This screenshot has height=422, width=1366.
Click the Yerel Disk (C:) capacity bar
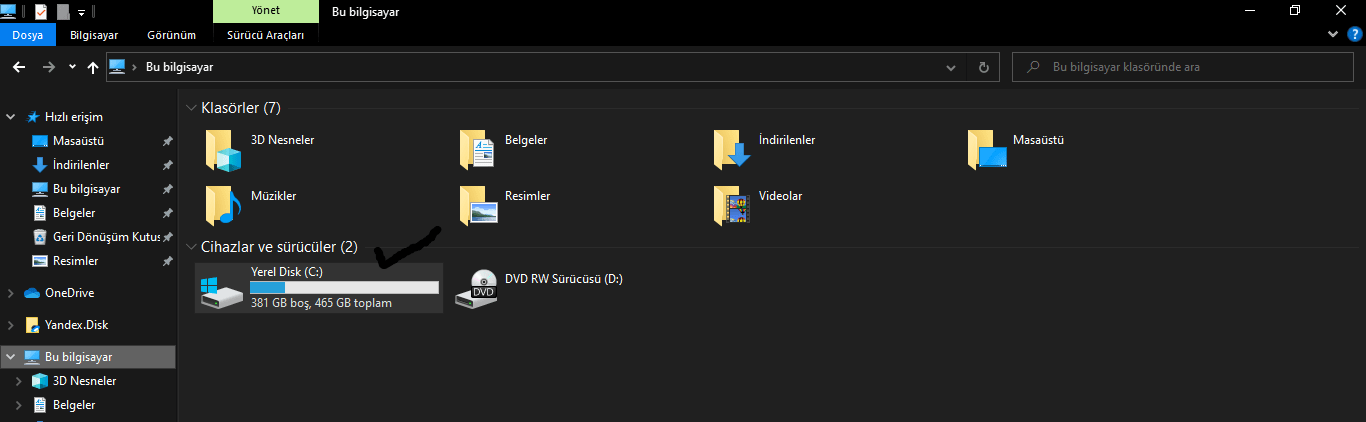(x=344, y=288)
